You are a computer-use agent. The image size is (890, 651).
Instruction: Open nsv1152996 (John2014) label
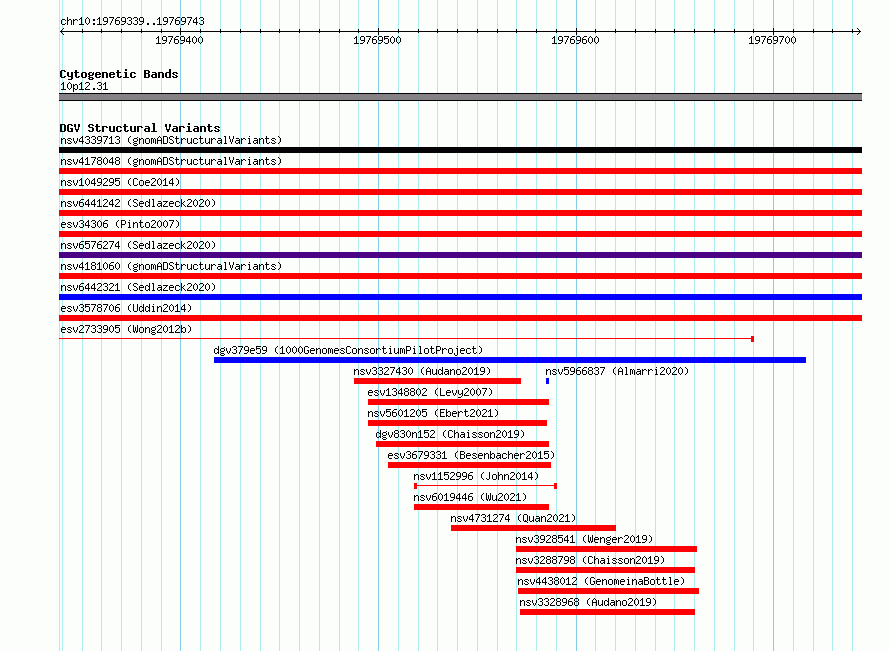tap(476, 476)
